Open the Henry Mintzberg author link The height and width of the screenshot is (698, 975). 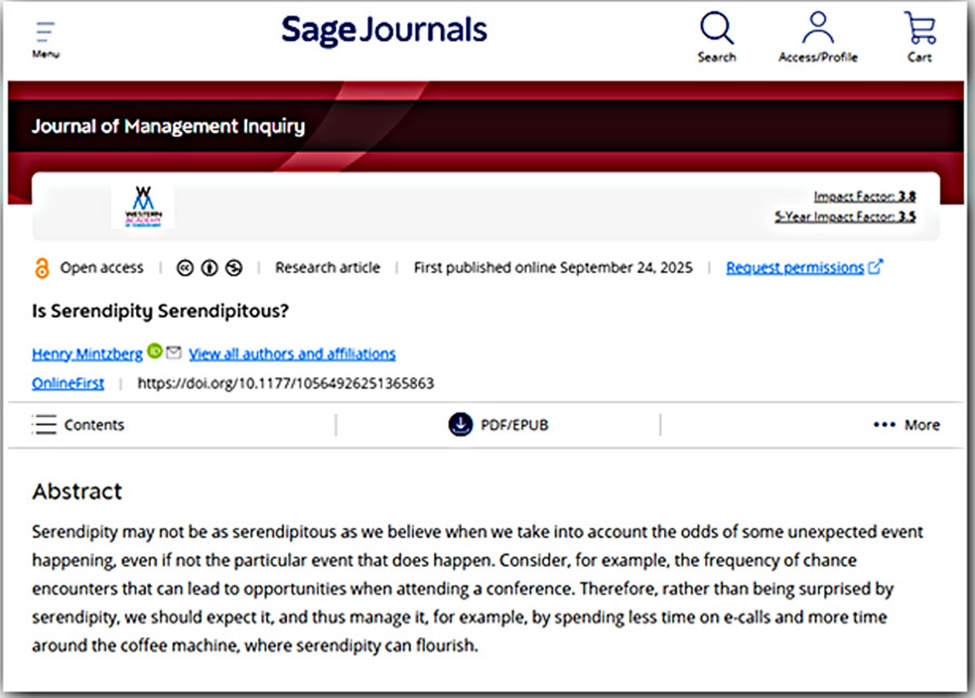pyautogui.click(x=87, y=354)
